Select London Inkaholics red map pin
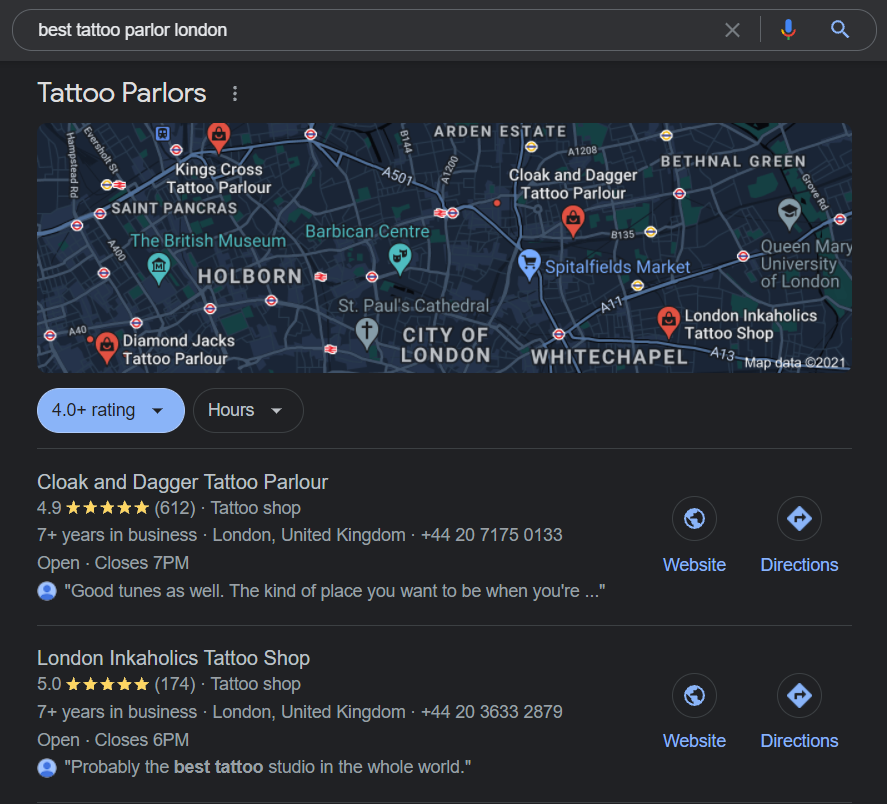 pos(669,323)
